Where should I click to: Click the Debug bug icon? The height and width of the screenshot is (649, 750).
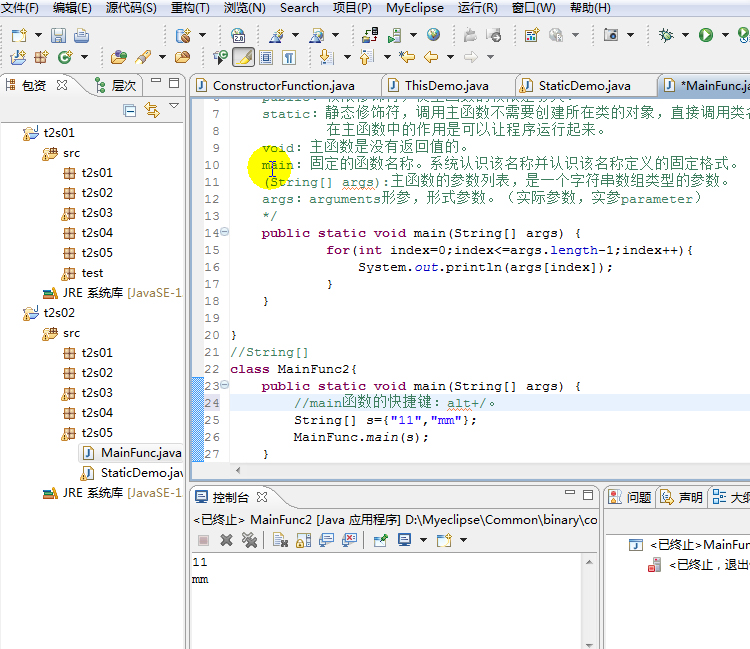[x=666, y=35]
